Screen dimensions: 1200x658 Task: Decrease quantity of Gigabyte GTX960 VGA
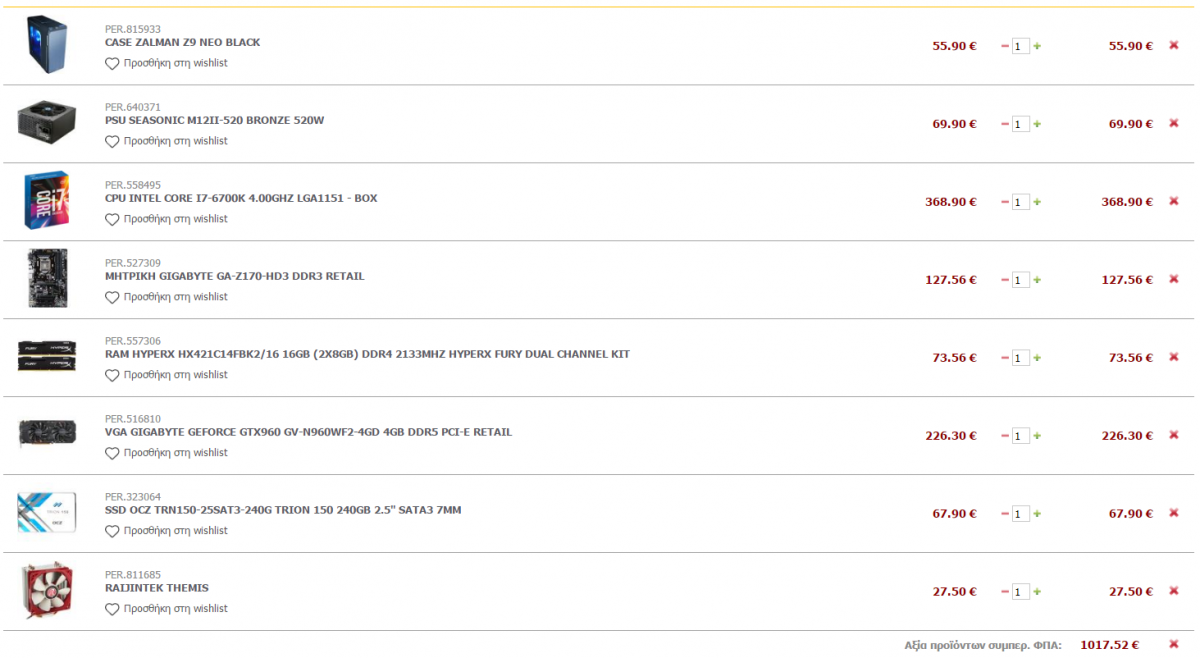[1005, 436]
